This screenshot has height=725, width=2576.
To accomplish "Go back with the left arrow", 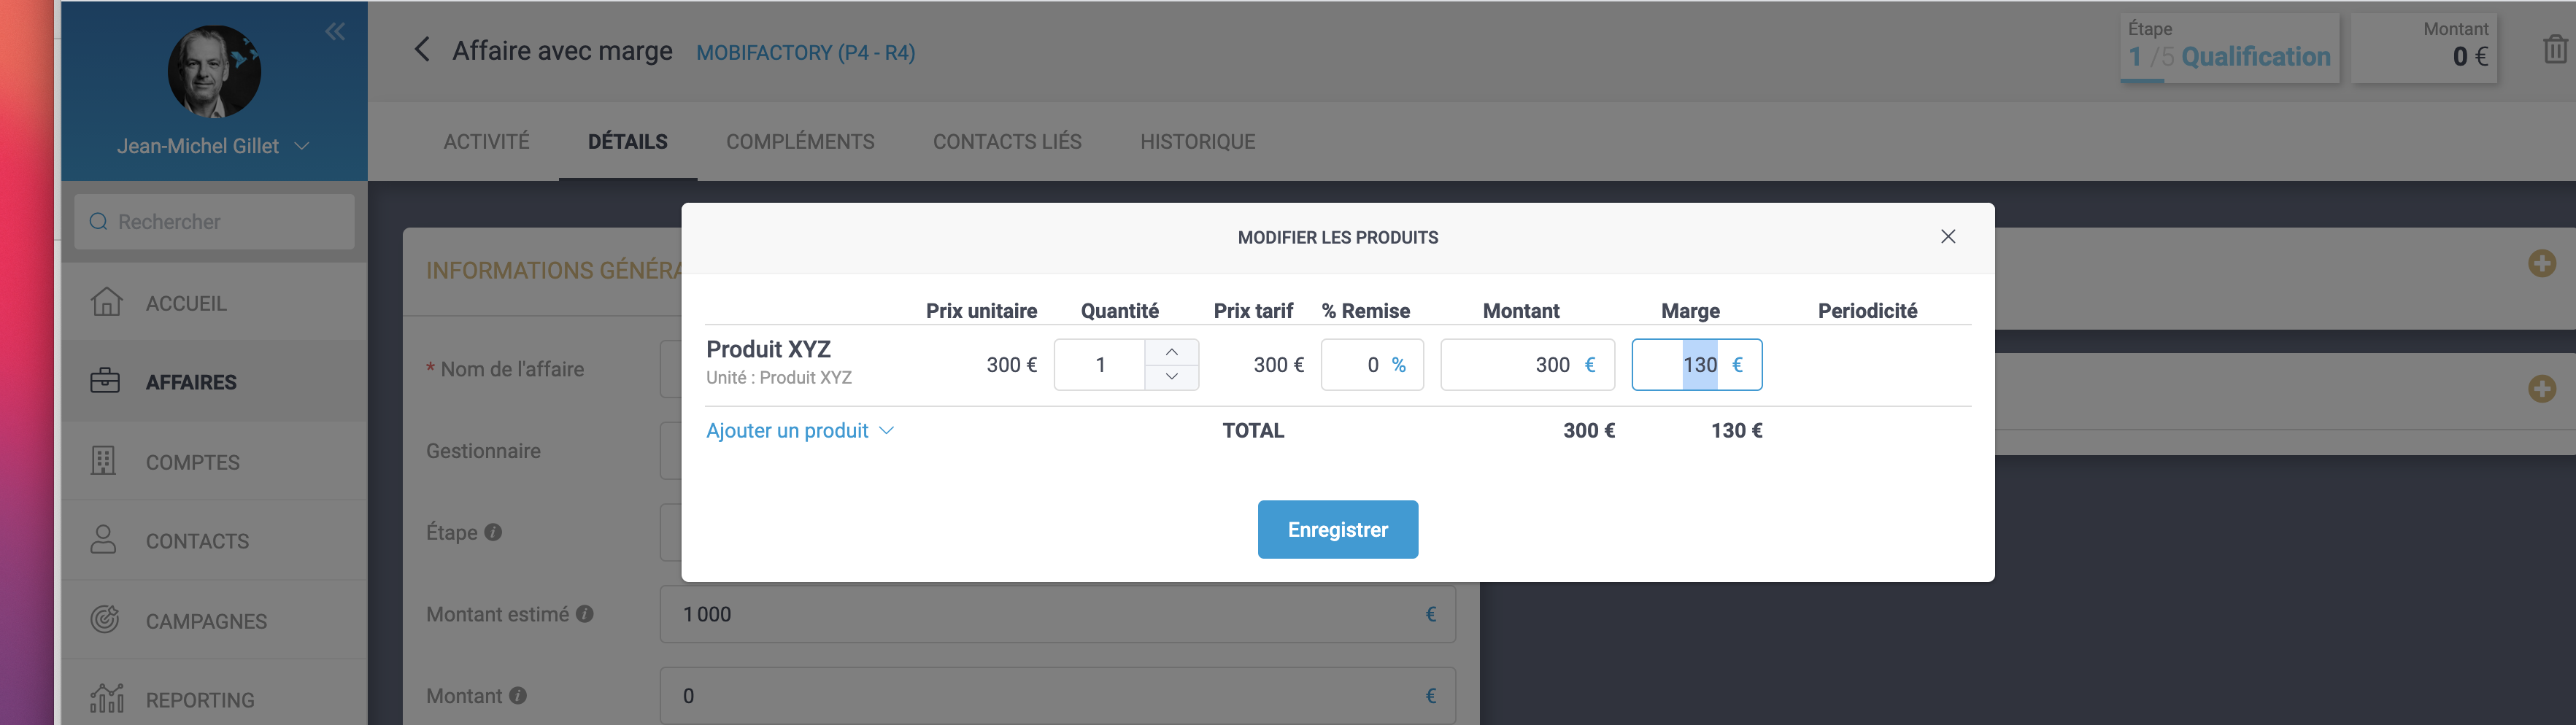I will point(422,50).
